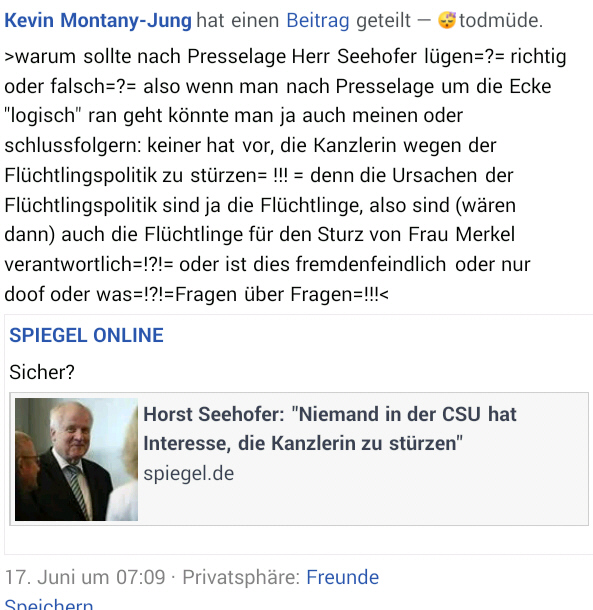The width and height of the screenshot is (593, 610).
Task: Open Kevin Montany-Jung's profile
Action: (98, 20)
